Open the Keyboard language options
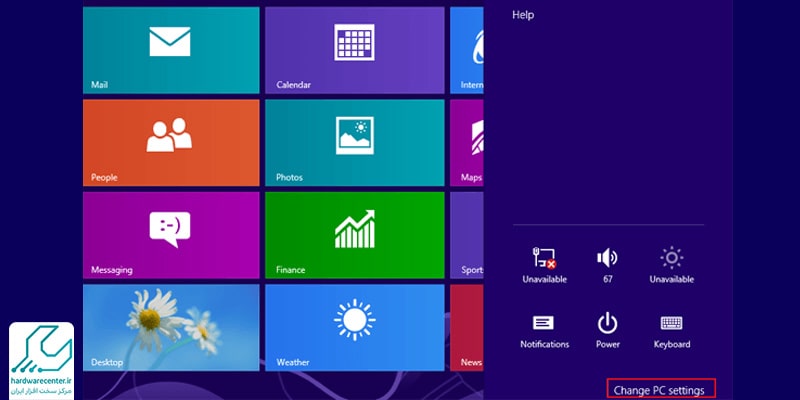800x400 pixels. (671, 332)
